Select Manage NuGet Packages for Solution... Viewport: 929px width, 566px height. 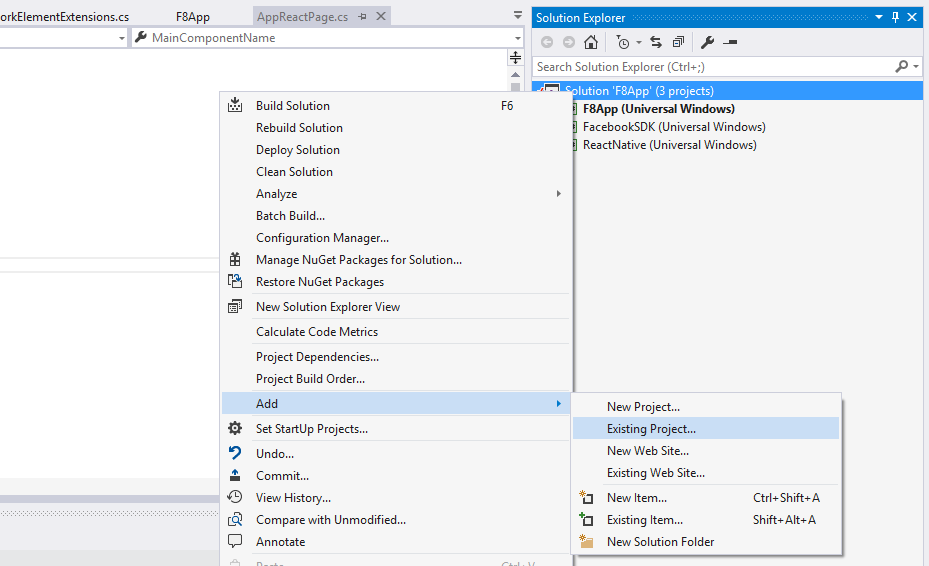[x=358, y=260]
